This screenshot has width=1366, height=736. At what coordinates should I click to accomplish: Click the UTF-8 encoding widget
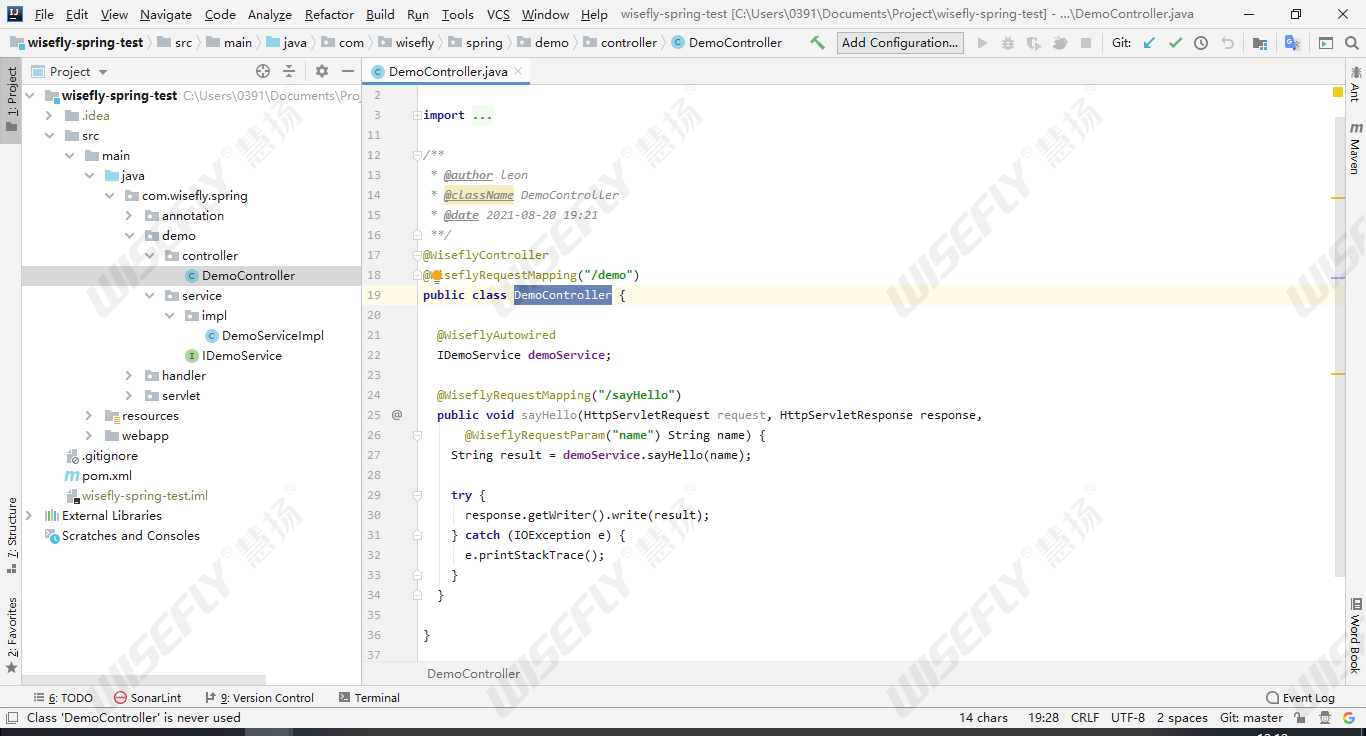(x=1128, y=717)
